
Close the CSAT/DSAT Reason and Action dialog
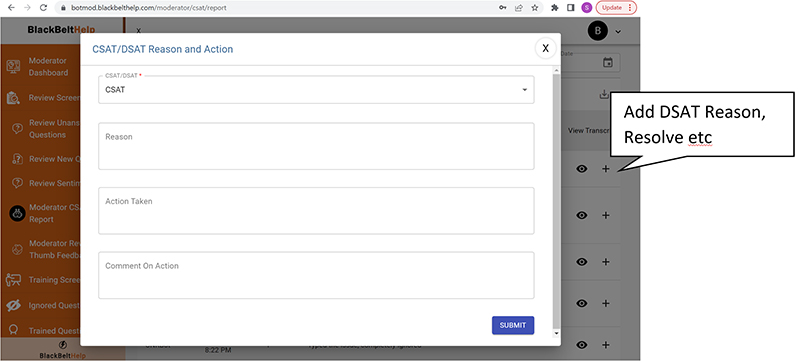point(545,48)
